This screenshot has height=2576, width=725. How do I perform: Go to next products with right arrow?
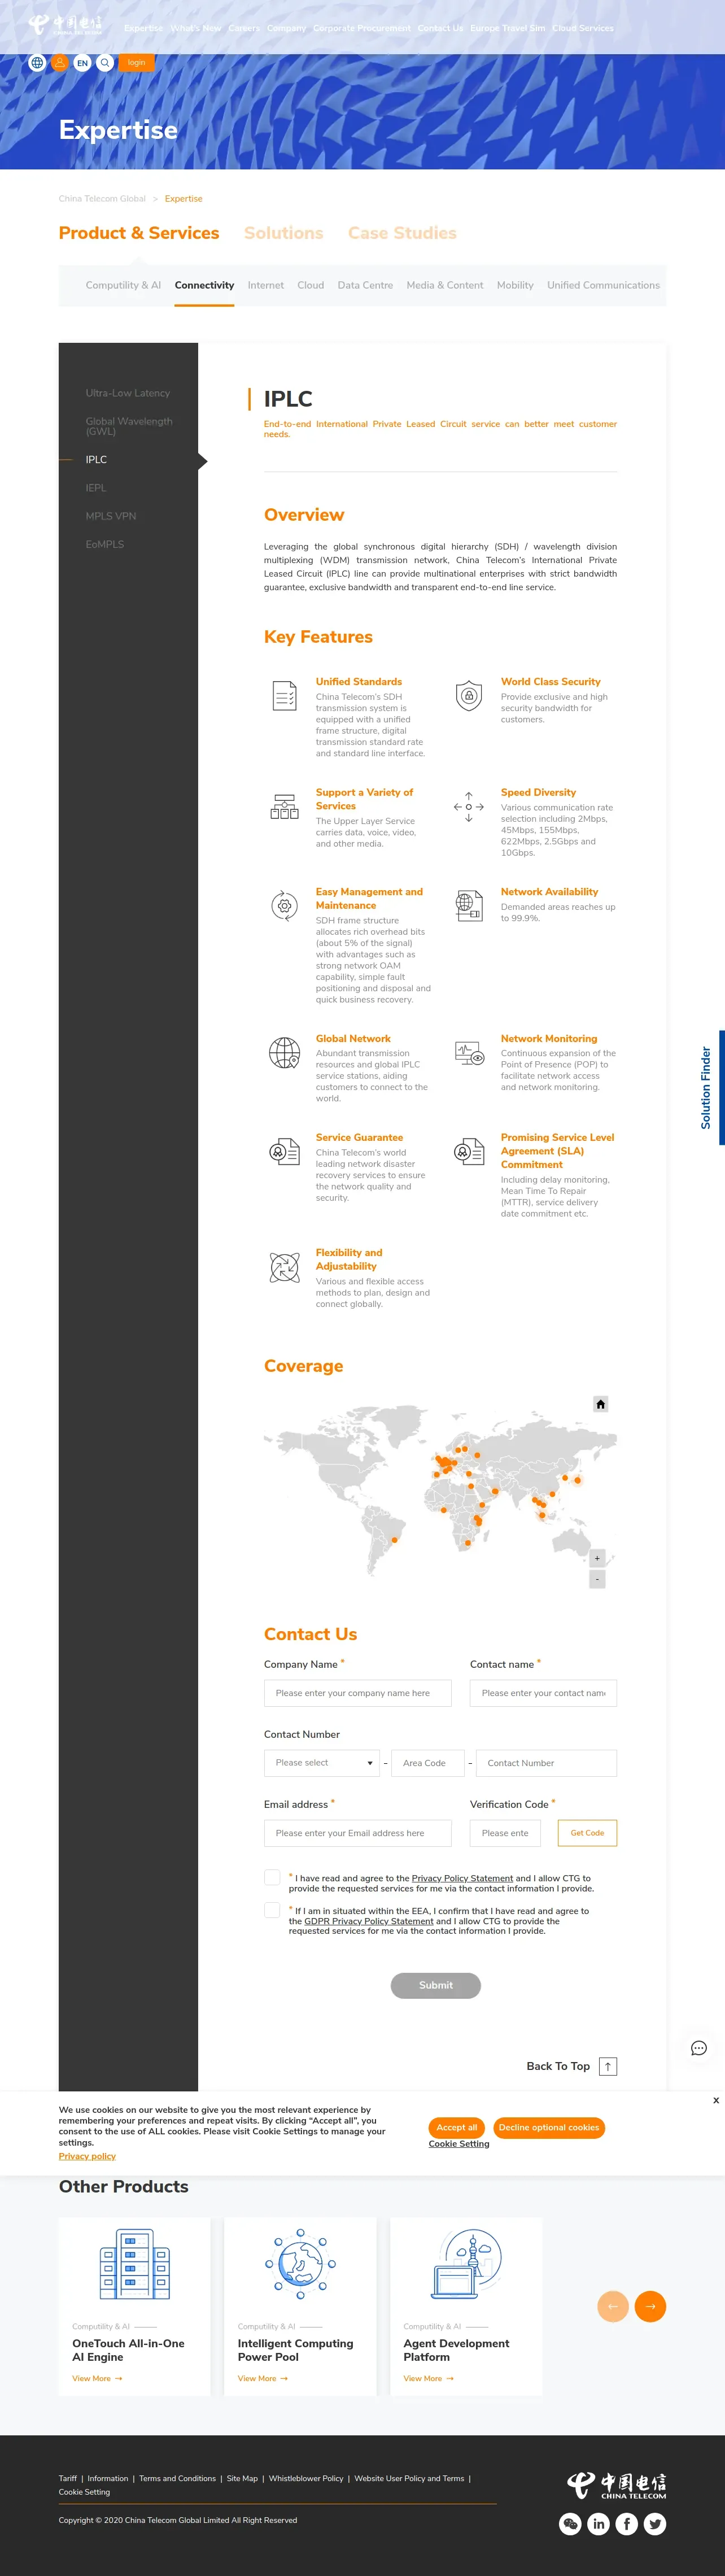[x=651, y=2306]
